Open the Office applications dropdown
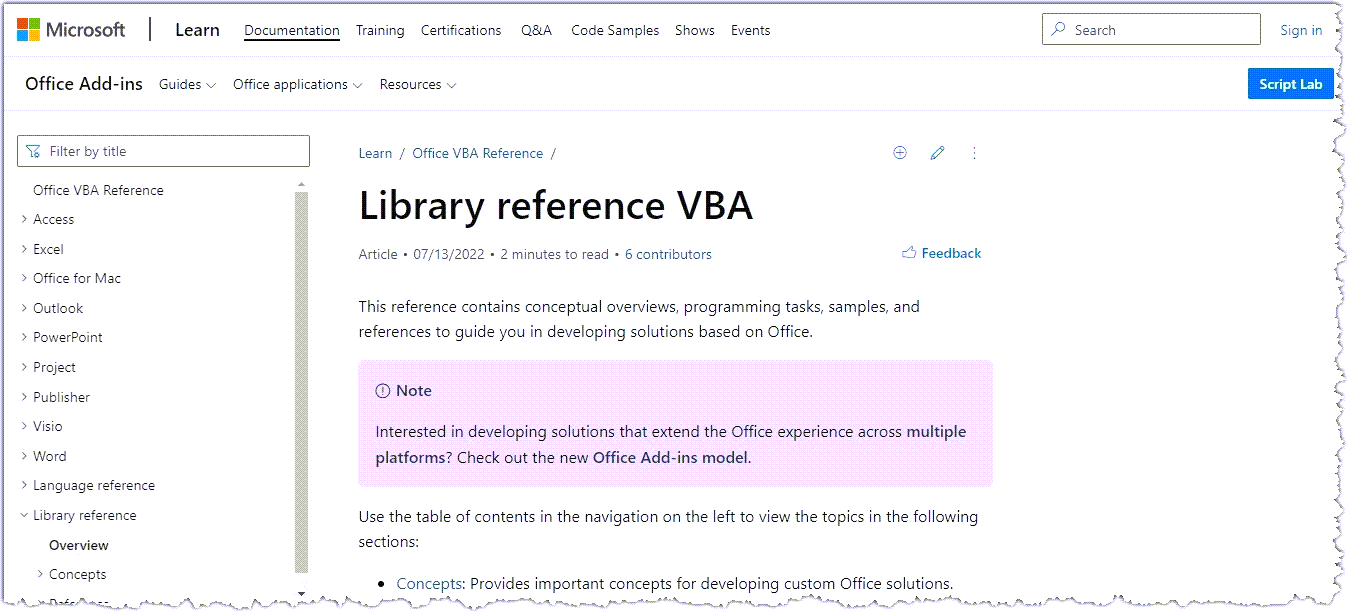Image resolution: width=1353 pixels, height=615 pixels. (x=297, y=85)
